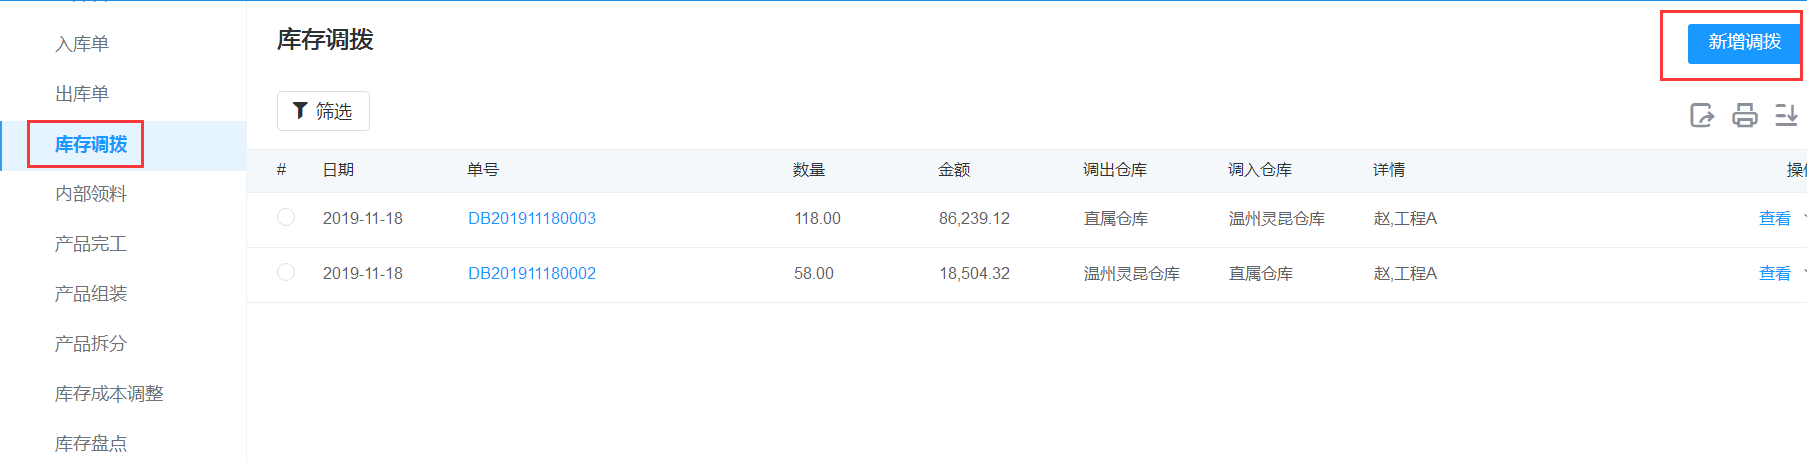Open 库存成本调整 sidebar item
This screenshot has height=462, width=1807.
point(109,394)
